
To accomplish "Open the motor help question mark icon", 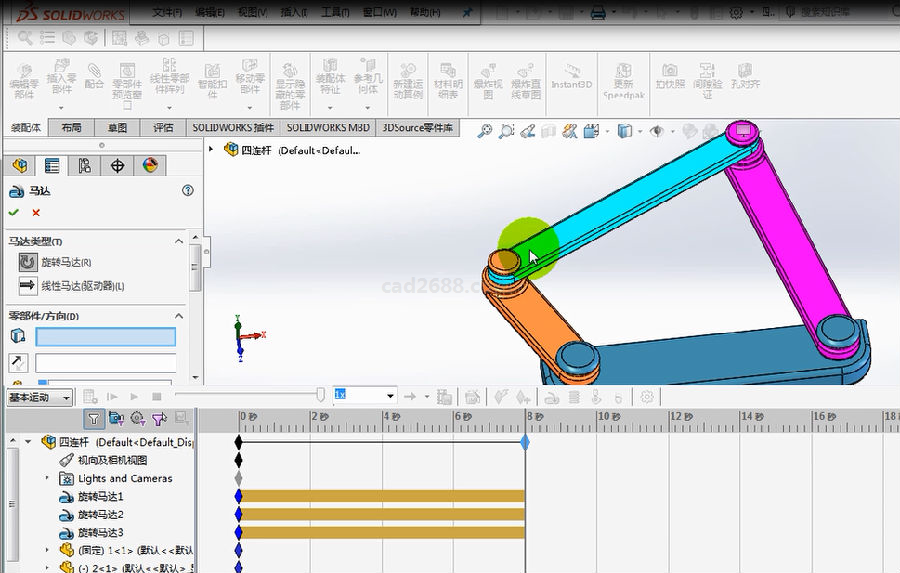I will [x=187, y=190].
